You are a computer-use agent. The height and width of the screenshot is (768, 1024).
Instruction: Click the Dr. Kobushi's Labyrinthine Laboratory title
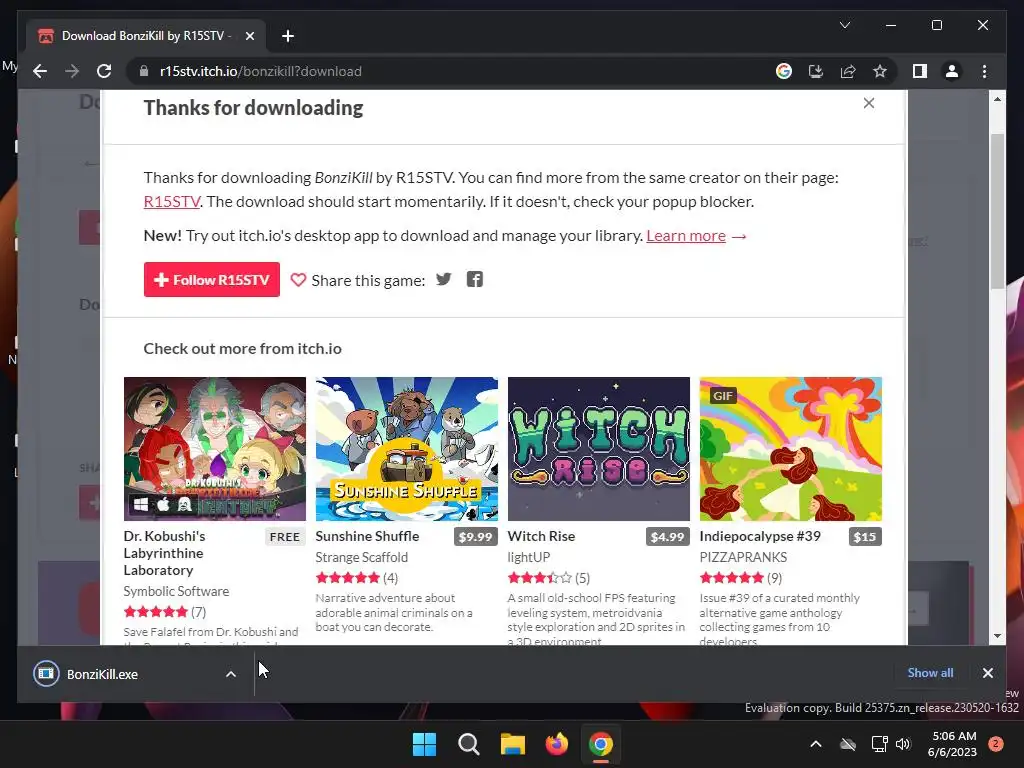click(164, 553)
